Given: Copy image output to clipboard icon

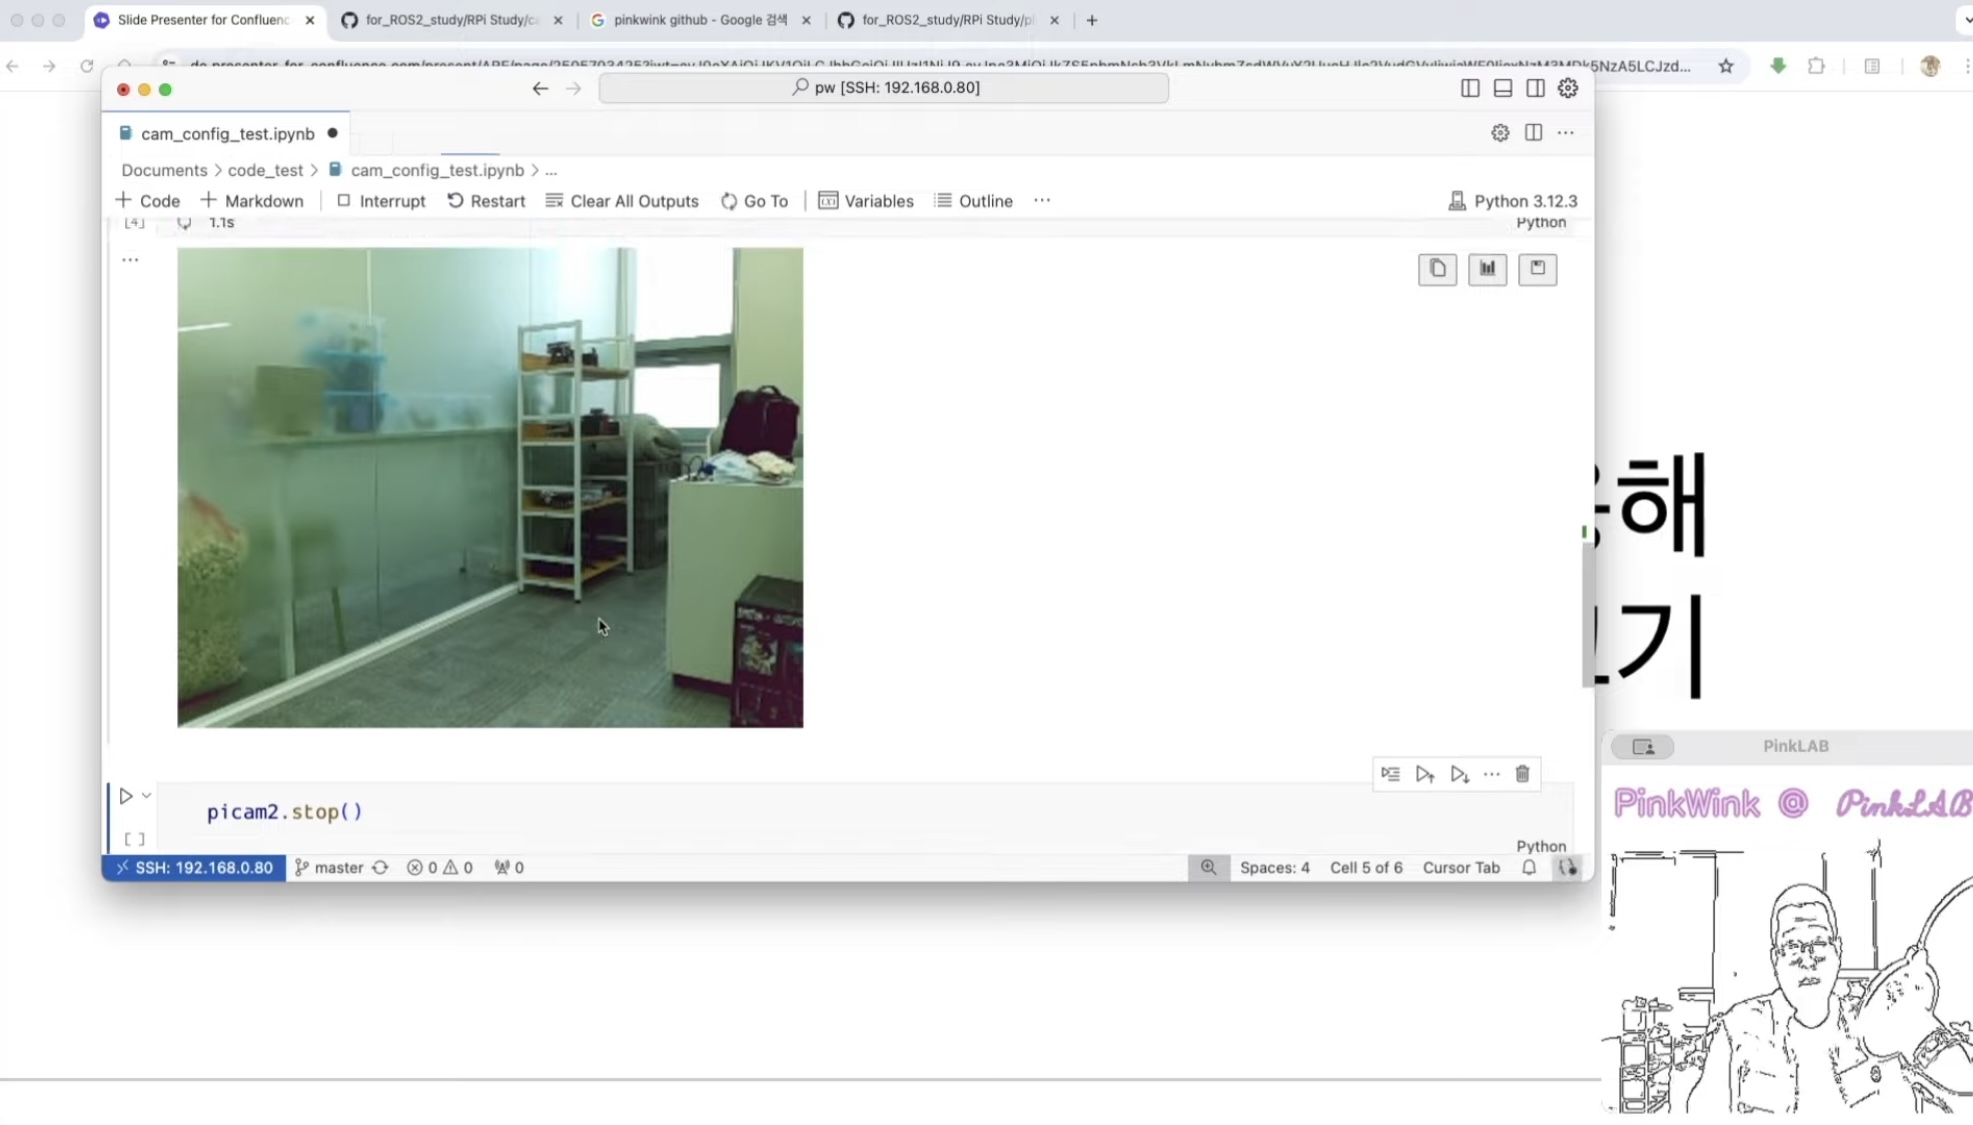Looking at the screenshot, I should point(1437,269).
